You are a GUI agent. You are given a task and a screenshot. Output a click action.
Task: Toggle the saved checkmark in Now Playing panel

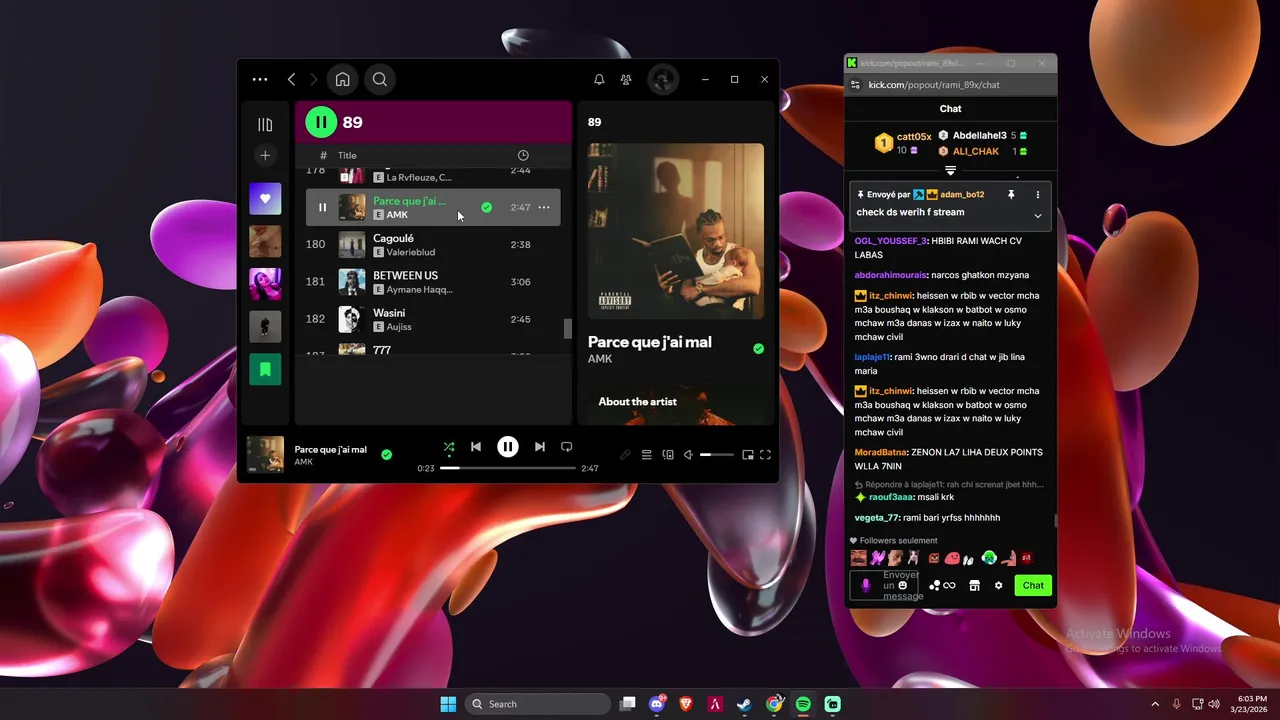point(758,349)
